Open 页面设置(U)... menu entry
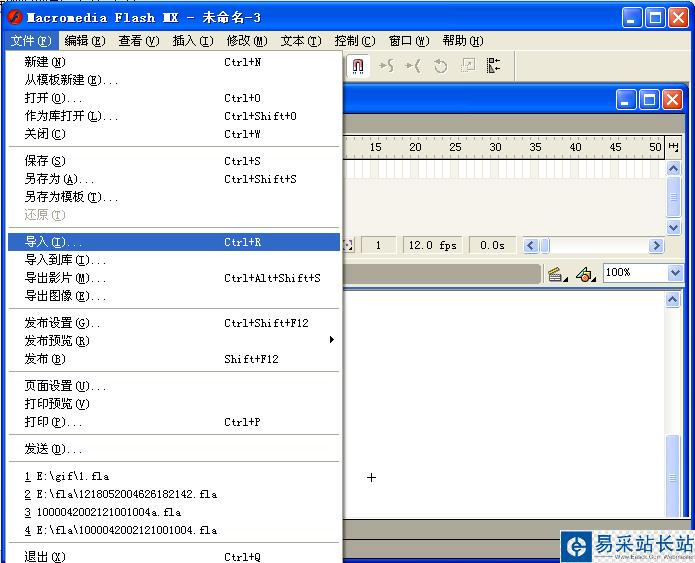The height and width of the screenshot is (563, 695). (174, 386)
